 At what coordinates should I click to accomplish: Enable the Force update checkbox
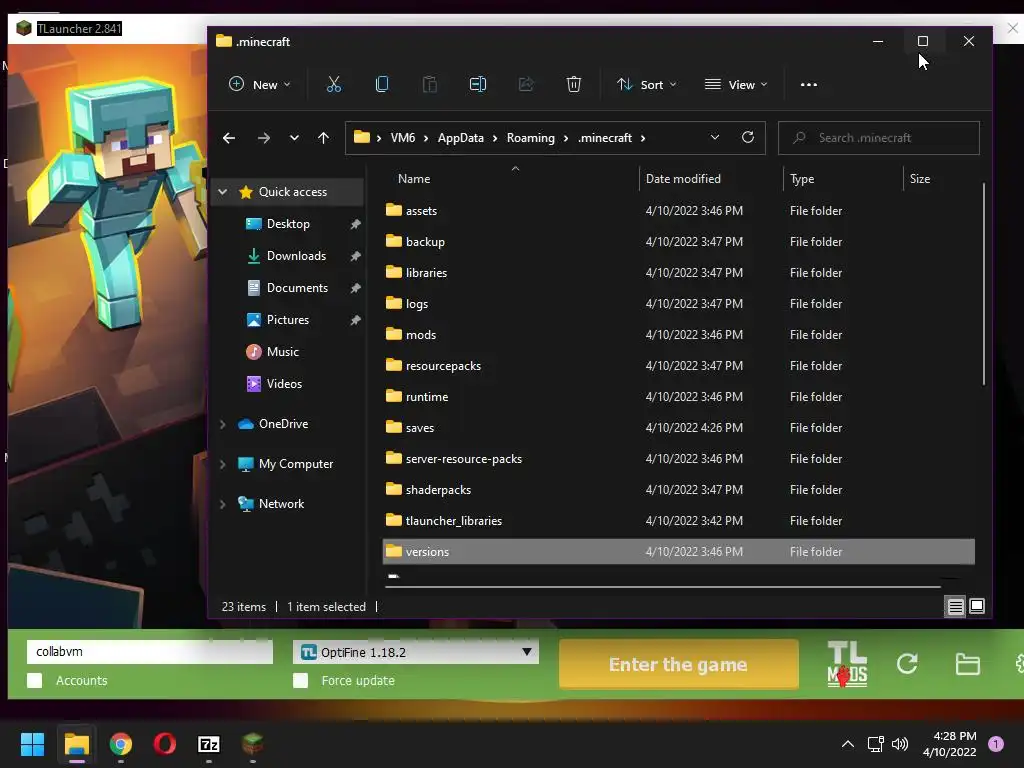(x=300, y=680)
